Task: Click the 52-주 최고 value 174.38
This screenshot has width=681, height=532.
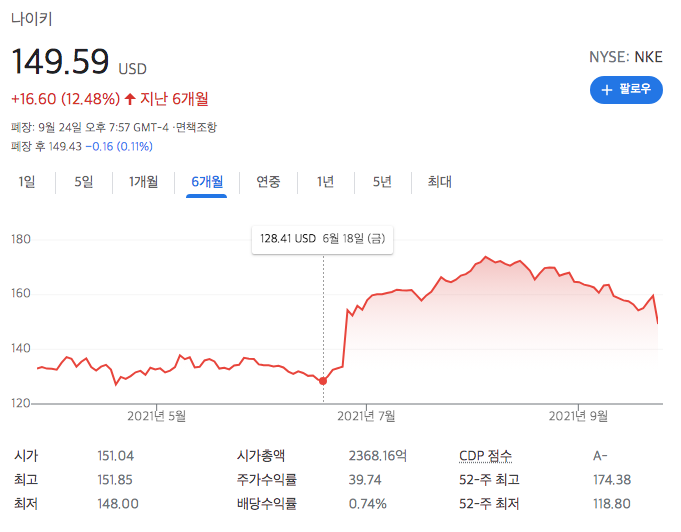Action: 612,480
